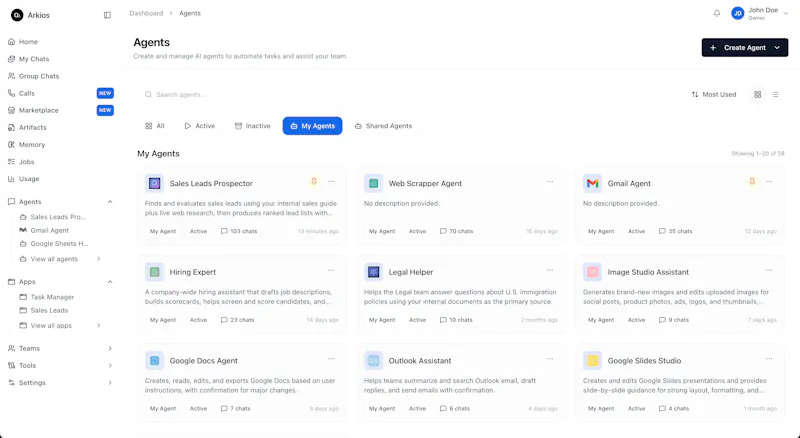The image size is (800, 438).
Task: Click the Google Docs Agent card icon
Action: [155, 360]
